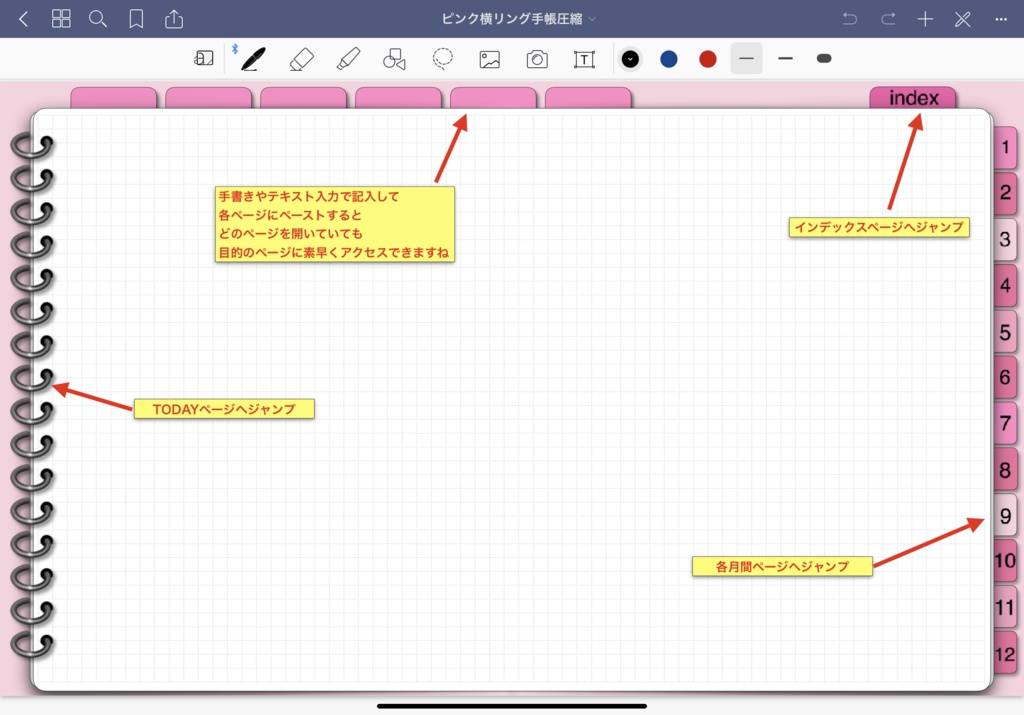Open the page thumbnails grid view

61,18
